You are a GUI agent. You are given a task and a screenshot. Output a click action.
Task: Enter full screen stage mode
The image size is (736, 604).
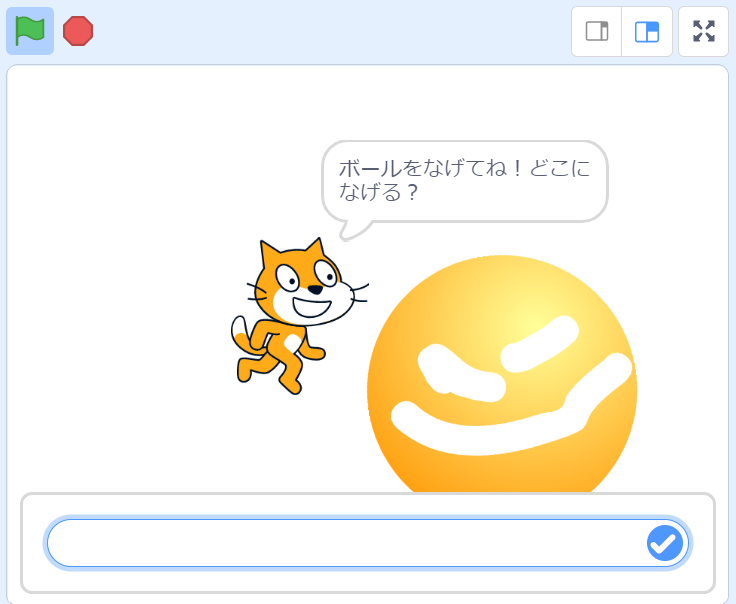tap(704, 31)
